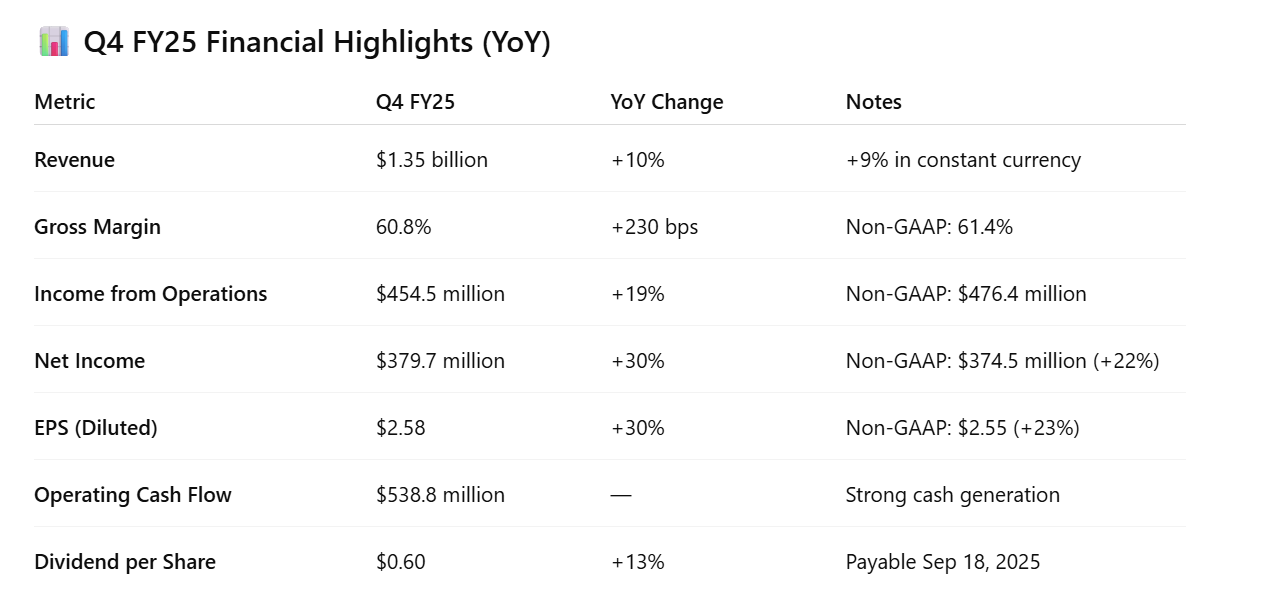The image size is (1278, 616).
Task: Select the +230 bps change cell
Action: coord(654,227)
